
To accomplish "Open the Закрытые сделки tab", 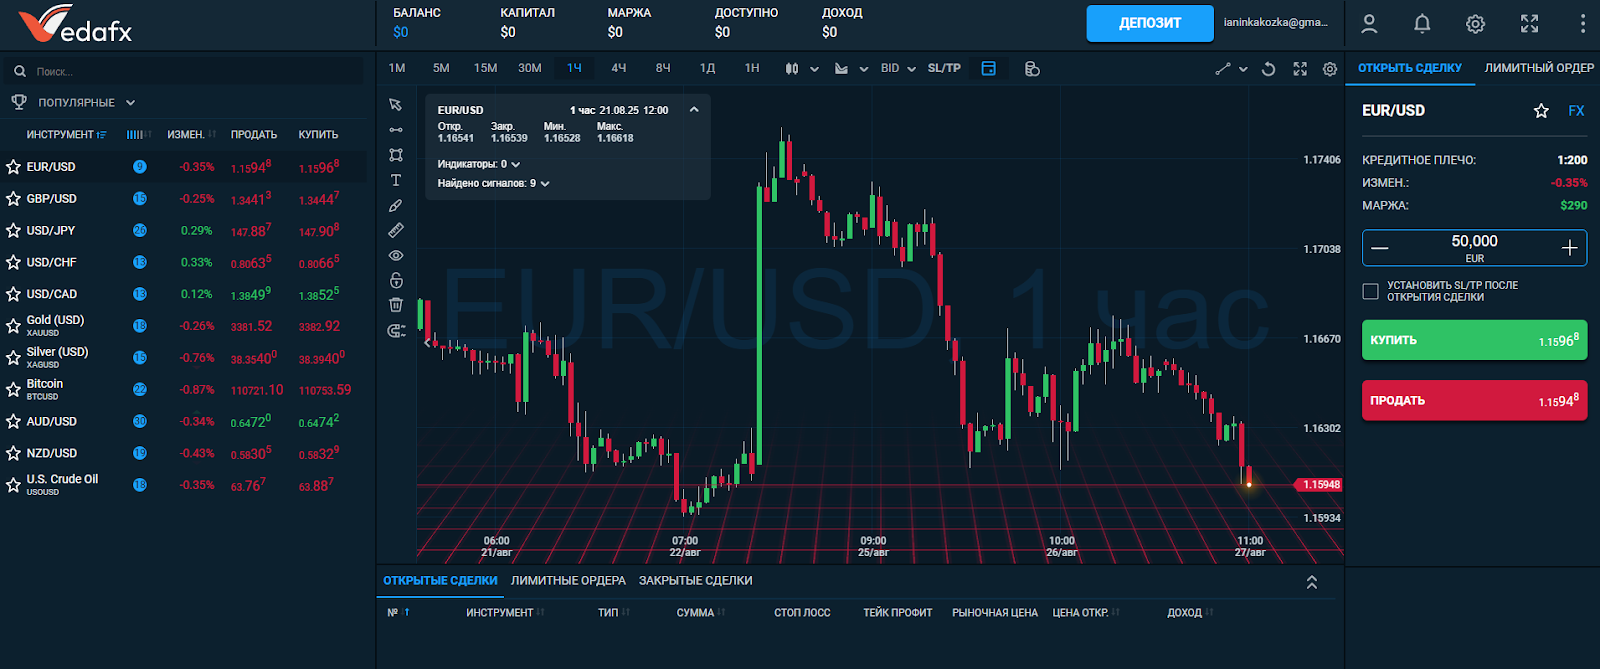I will (696, 581).
